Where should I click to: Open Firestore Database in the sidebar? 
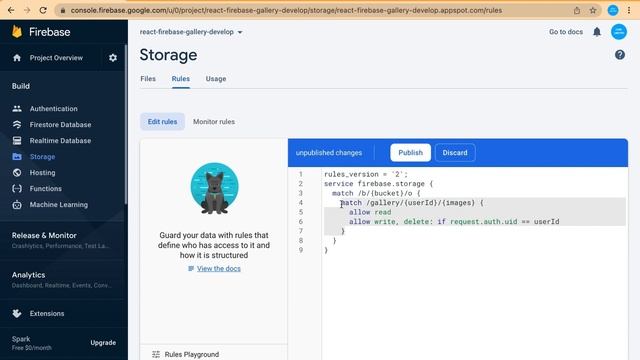click(60, 124)
